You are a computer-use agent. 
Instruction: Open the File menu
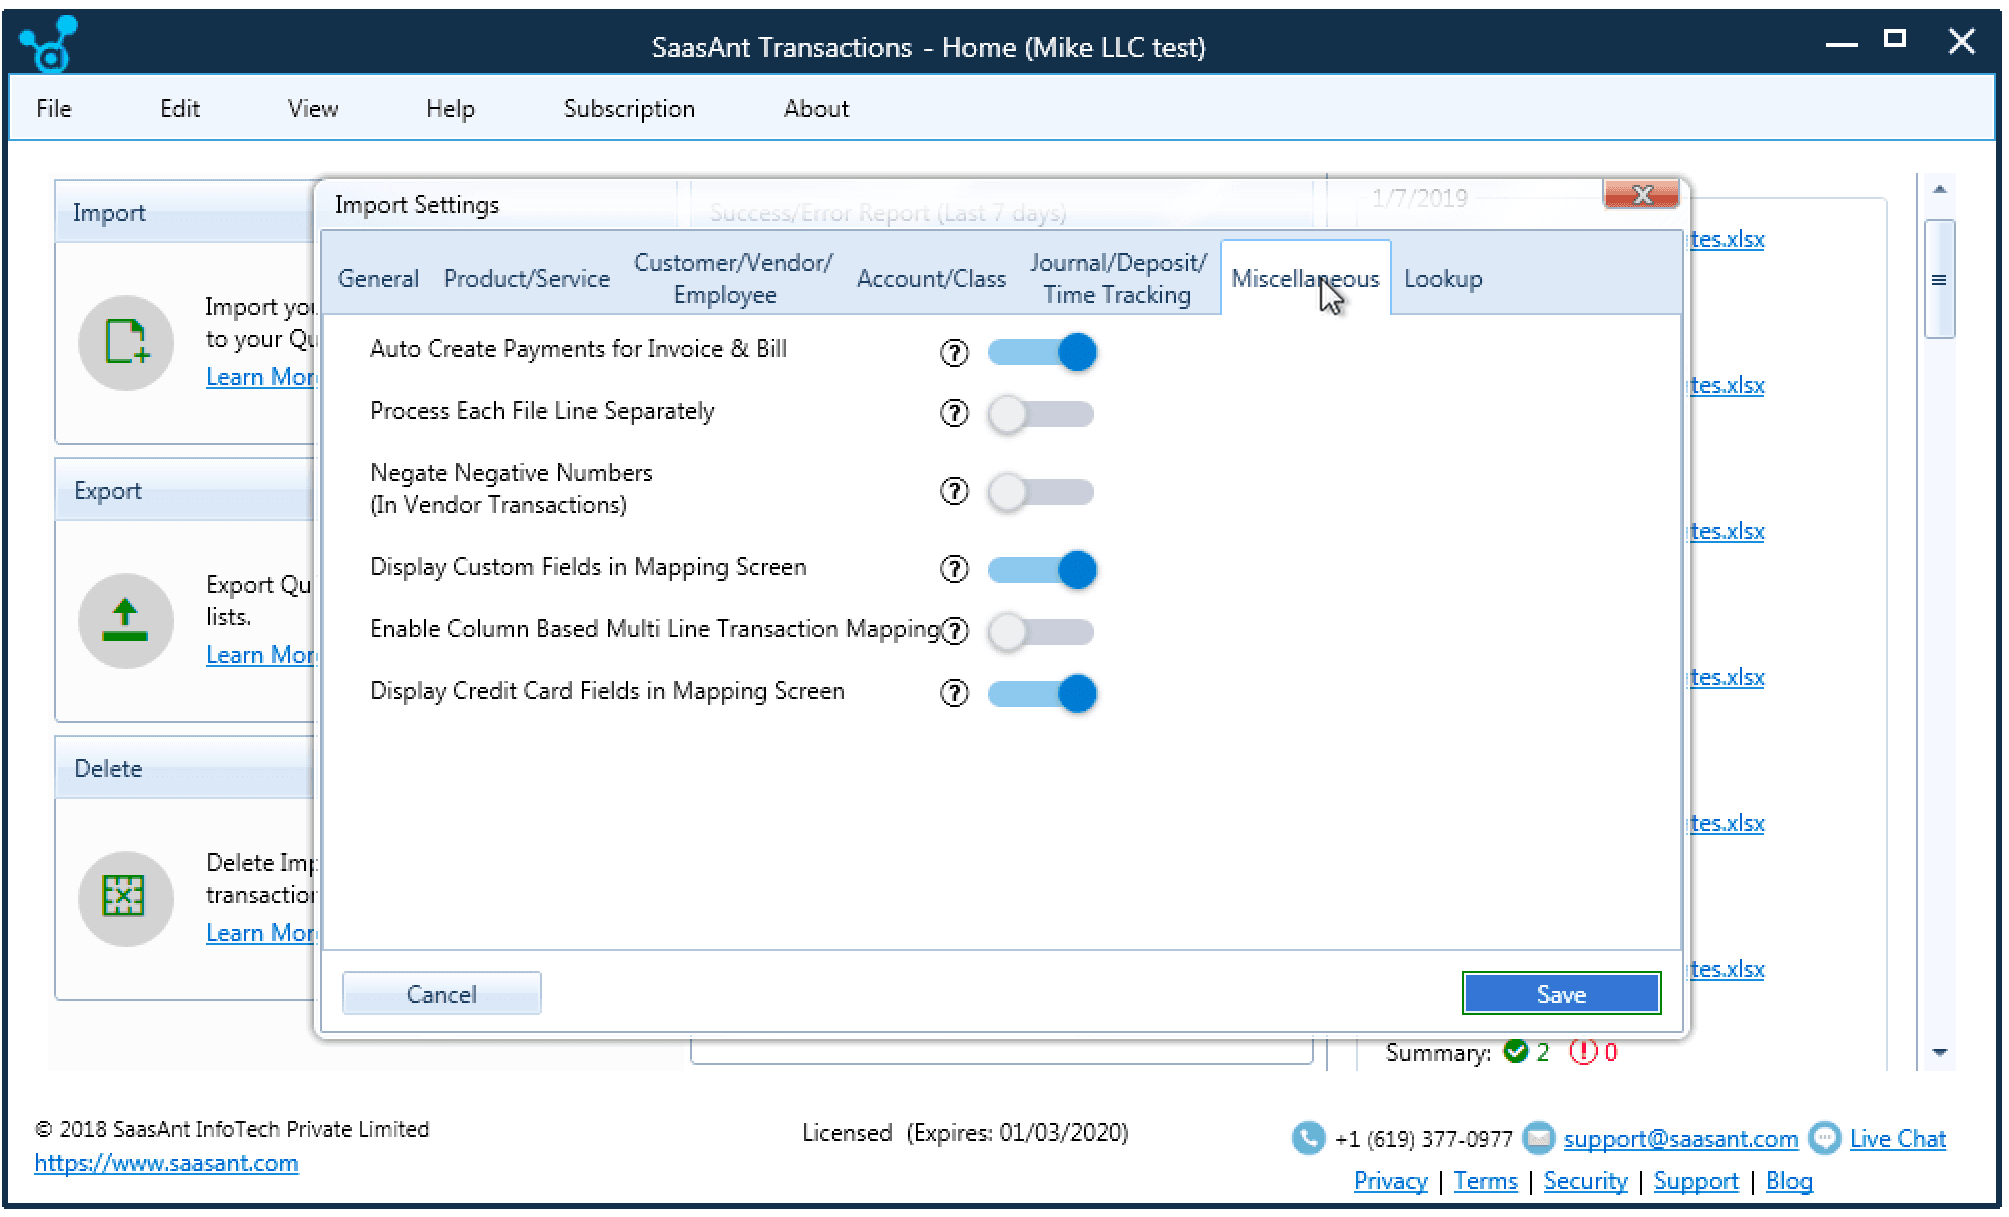[54, 108]
